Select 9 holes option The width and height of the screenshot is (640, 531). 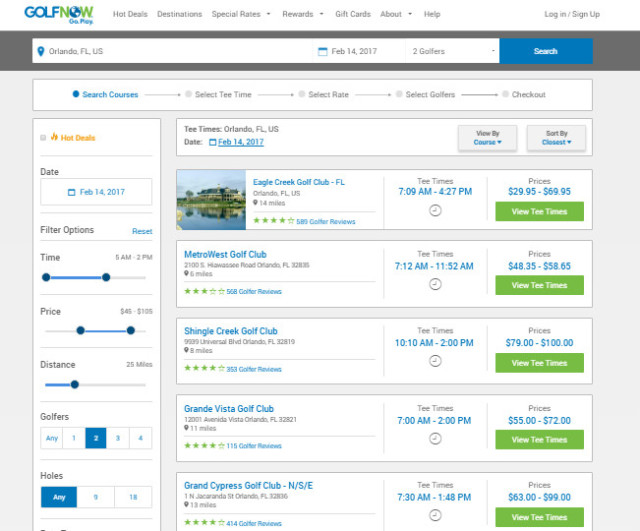click(x=96, y=497)
